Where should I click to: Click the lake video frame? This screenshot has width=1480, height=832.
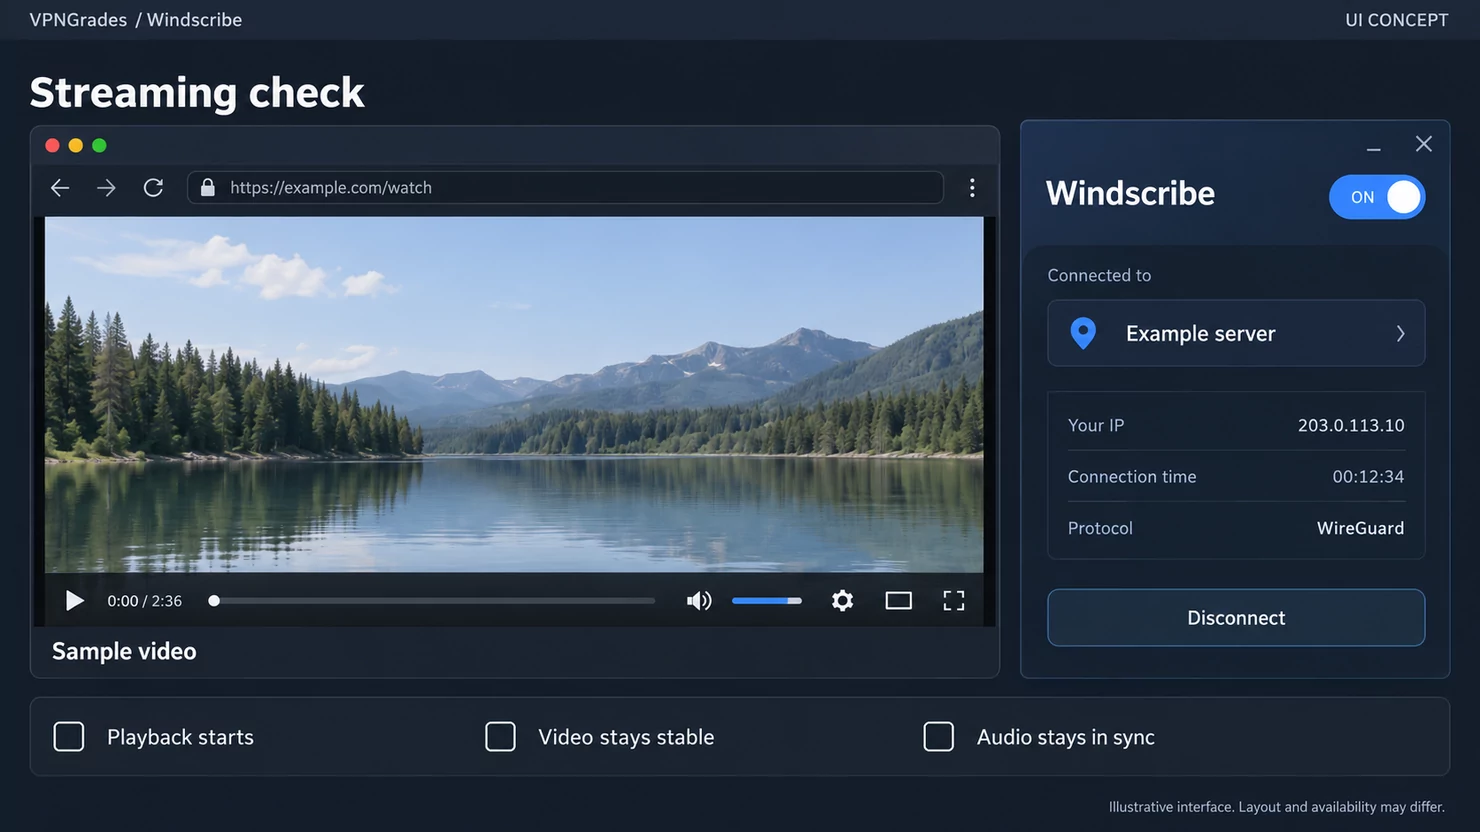(x=514, y=394)
